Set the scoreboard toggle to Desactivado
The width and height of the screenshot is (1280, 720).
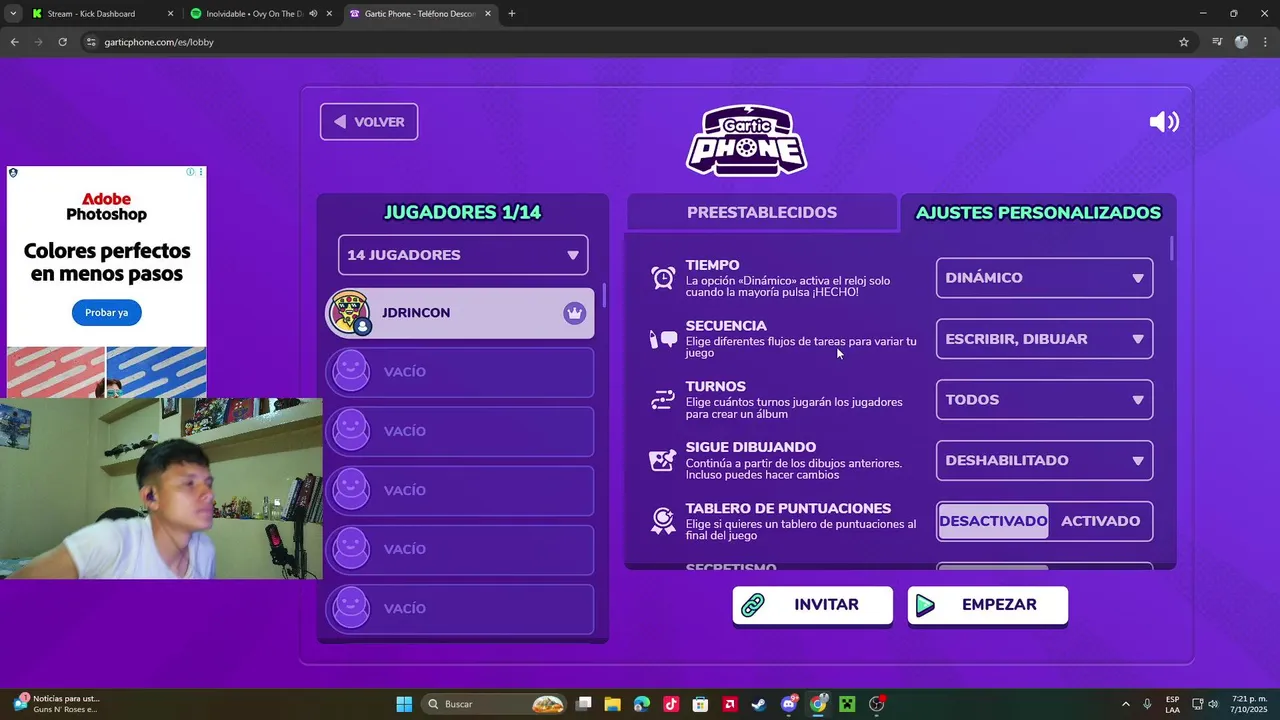click(x=993, y=521)
